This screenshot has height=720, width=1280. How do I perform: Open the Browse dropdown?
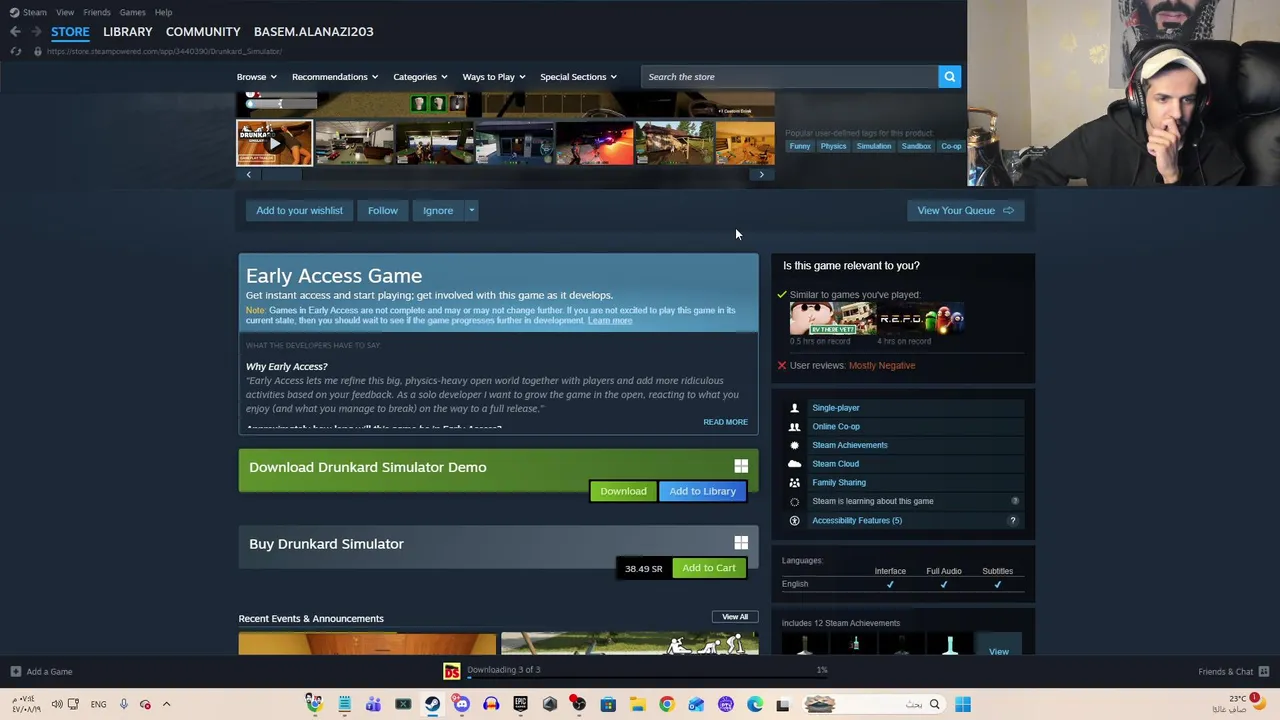257,77
